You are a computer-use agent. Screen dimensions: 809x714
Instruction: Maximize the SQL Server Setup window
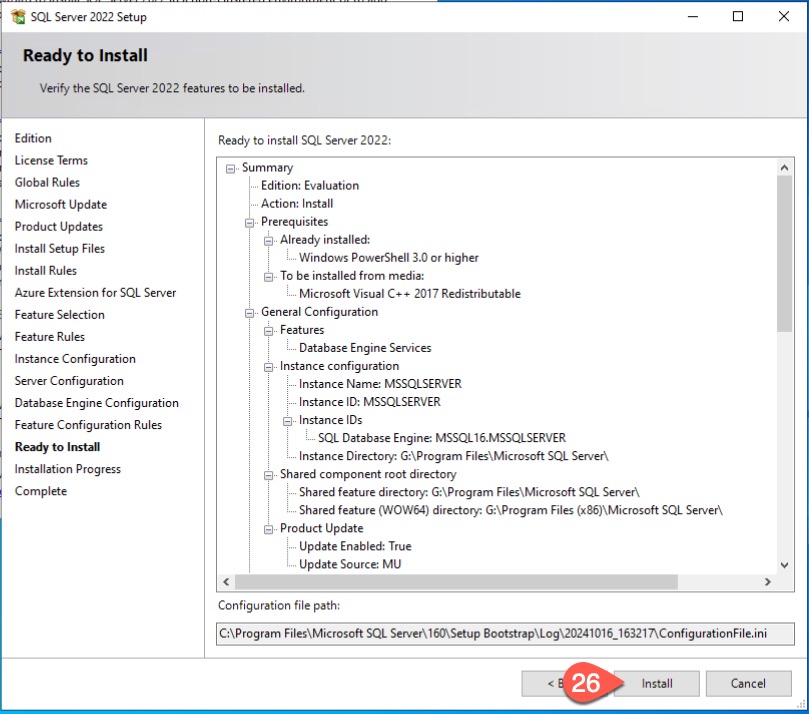[738, 17]
